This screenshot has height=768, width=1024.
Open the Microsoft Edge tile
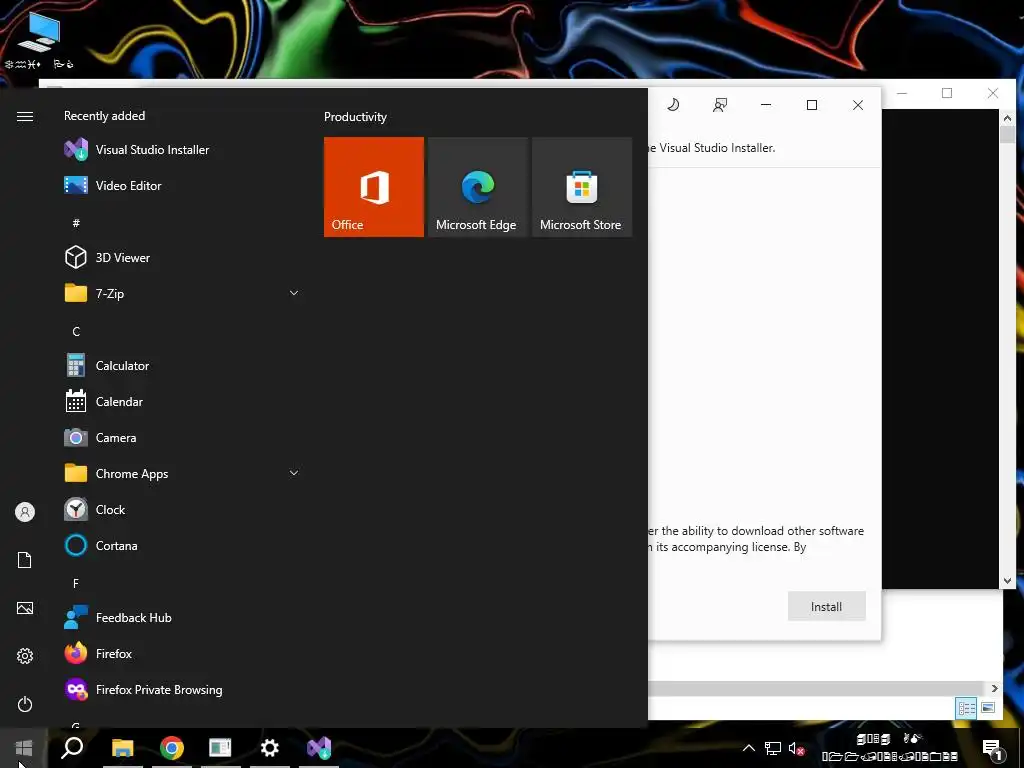tap(477, 187)
